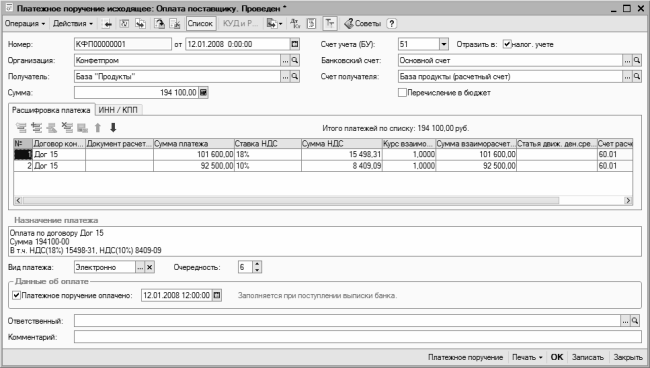Select the 10% Ставка НДС cell
Viewport: 650px width, 368px height.
click(x=268, y=166)
